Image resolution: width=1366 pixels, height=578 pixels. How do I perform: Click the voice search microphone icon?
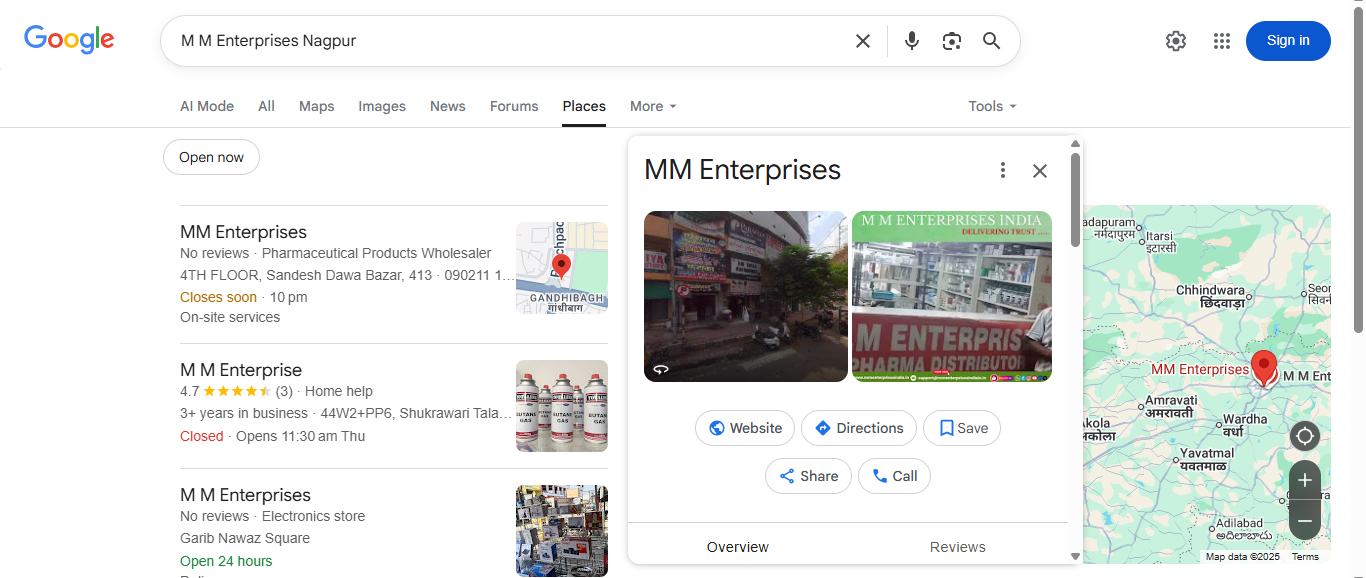click(911, 41)
